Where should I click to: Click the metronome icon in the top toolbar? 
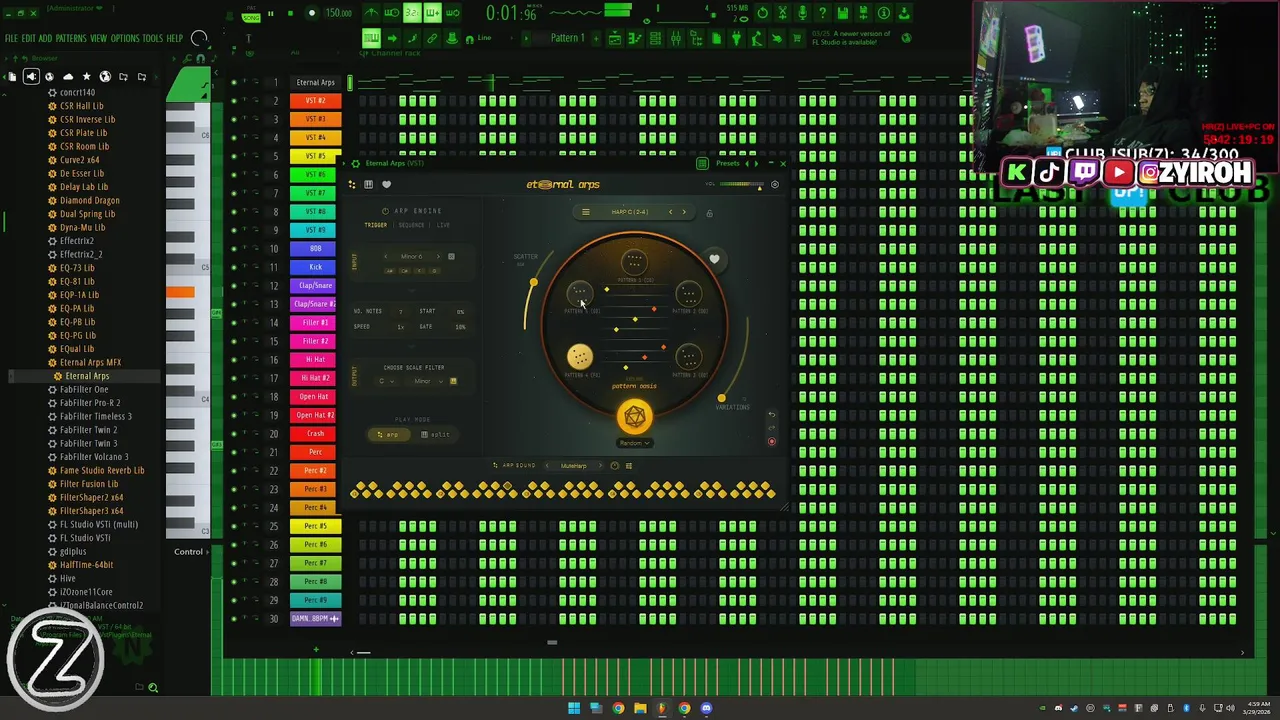[x=372, y=13]
